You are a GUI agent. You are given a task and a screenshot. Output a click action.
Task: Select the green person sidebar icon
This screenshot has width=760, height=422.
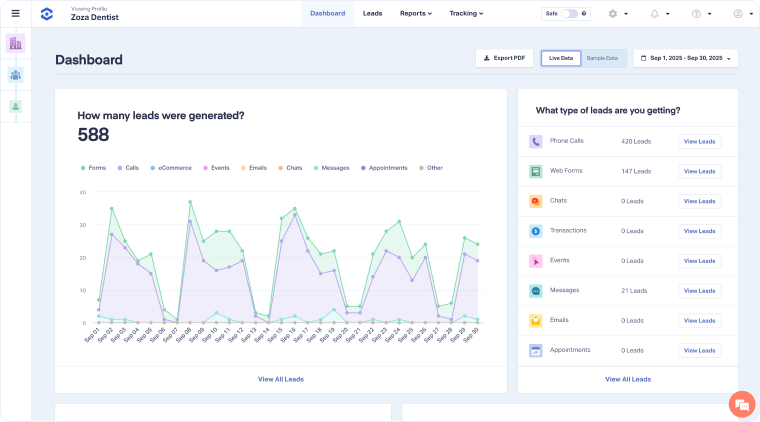coord(15,106)
